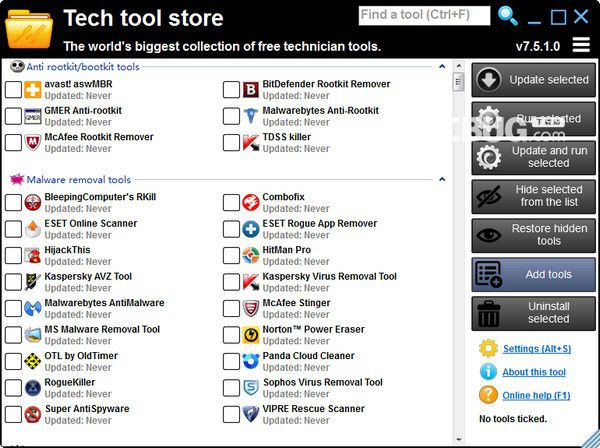The image size is (600, 448).
Task: Click the Super AntiSpyware icon
Action: pos(33,414)
